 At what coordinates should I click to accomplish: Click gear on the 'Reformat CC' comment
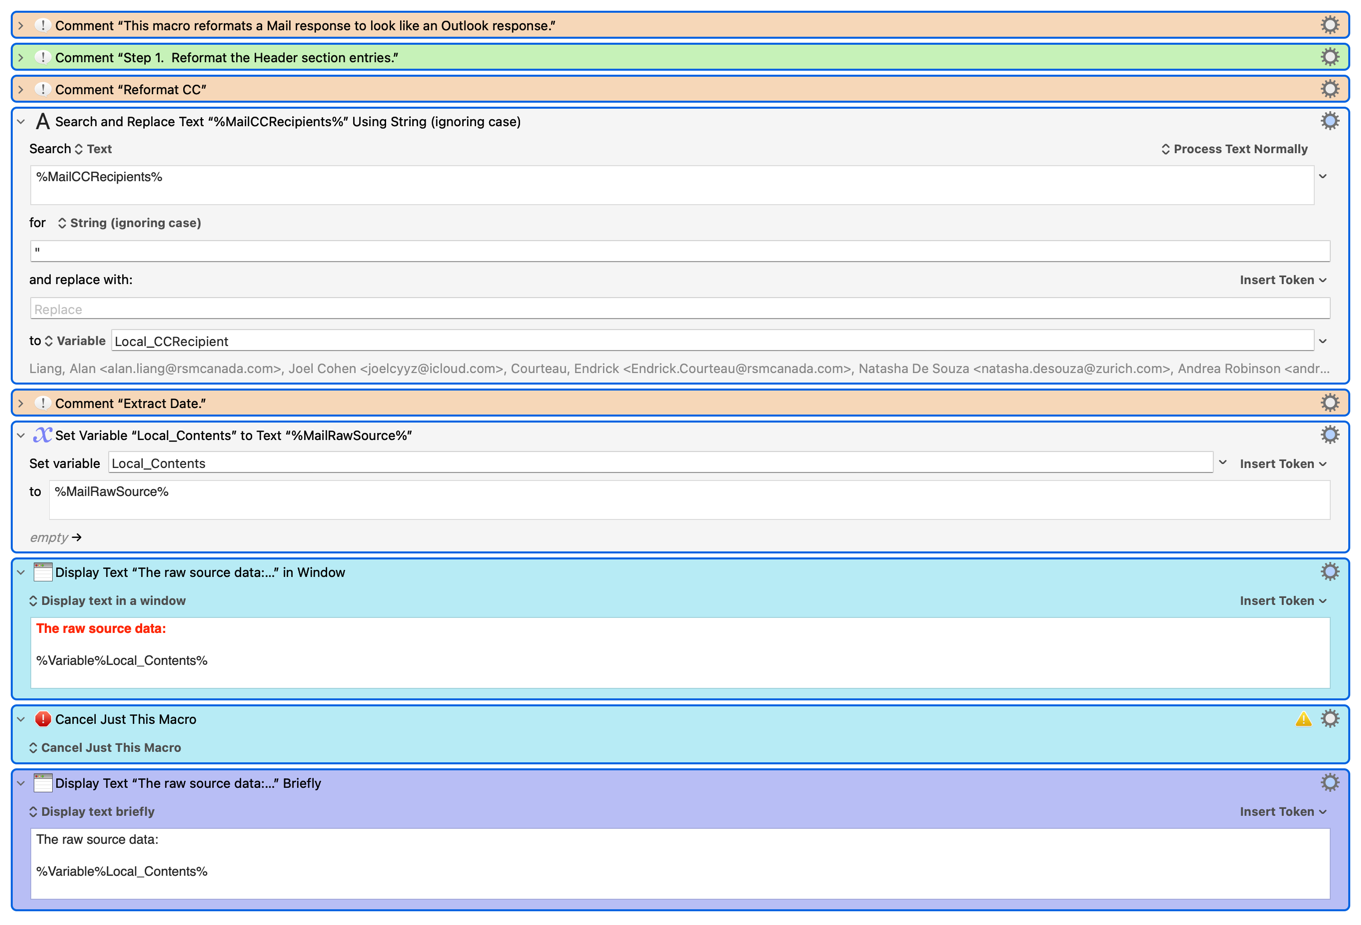coord(1329,89)
